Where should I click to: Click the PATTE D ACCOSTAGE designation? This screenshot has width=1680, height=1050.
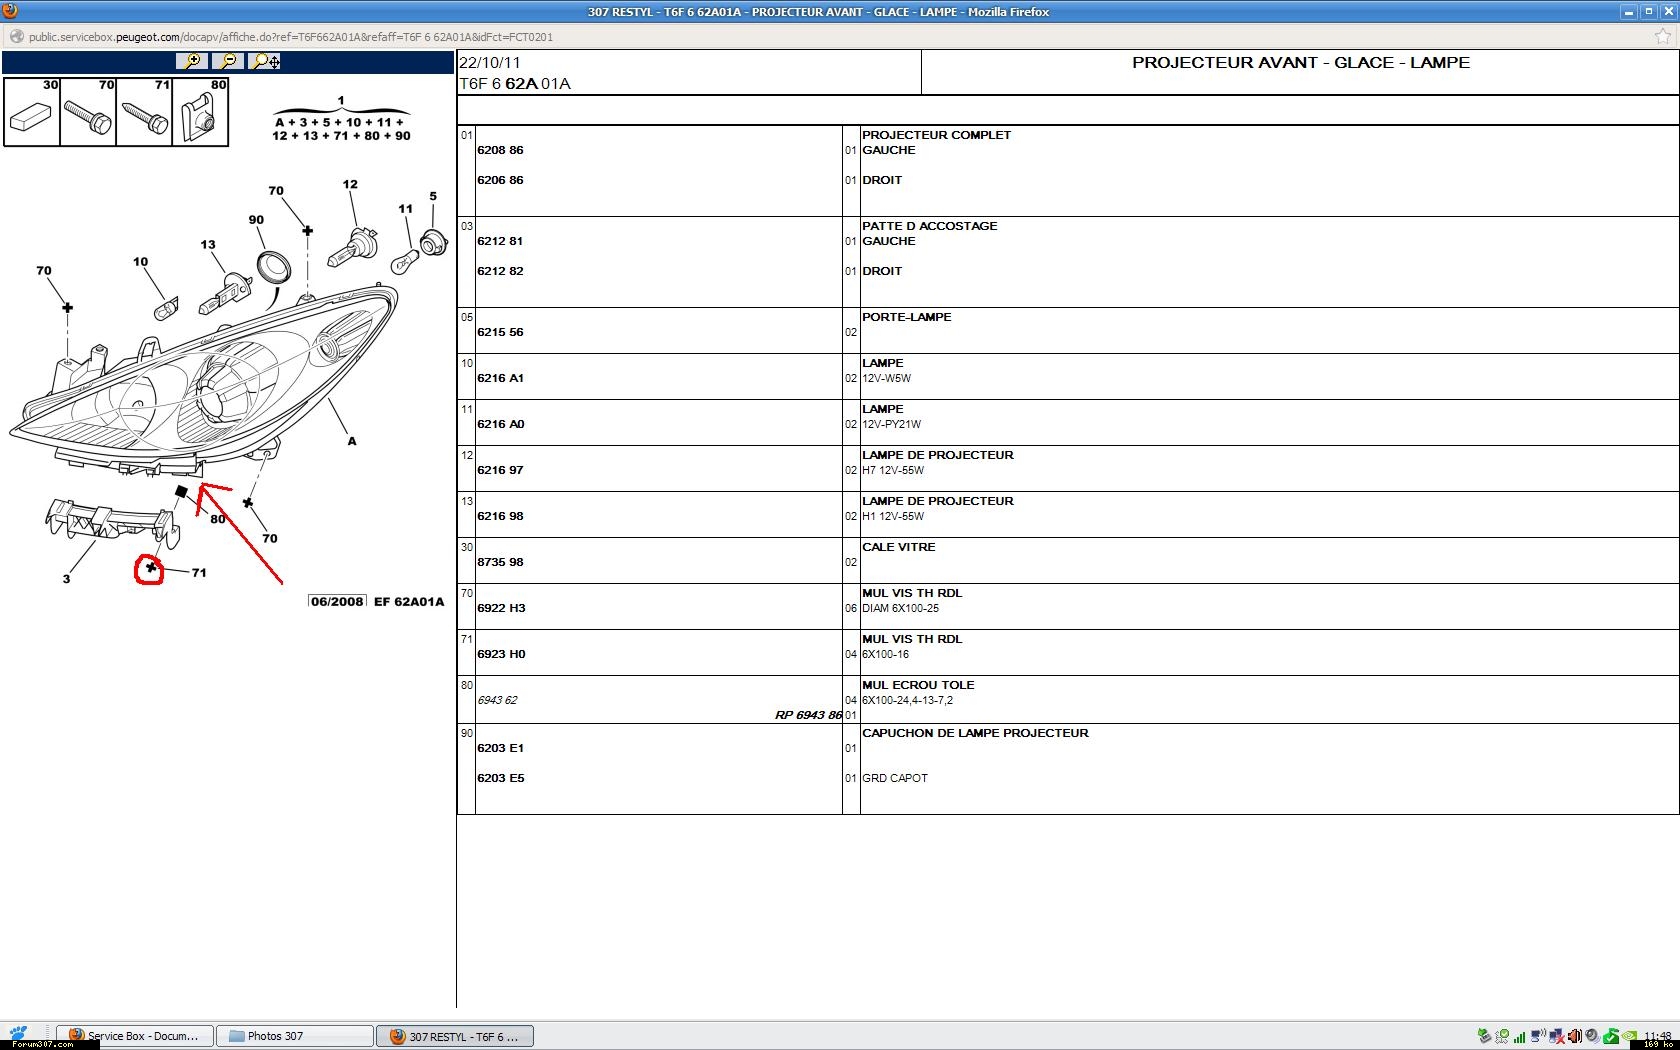[x=929, y=226]
